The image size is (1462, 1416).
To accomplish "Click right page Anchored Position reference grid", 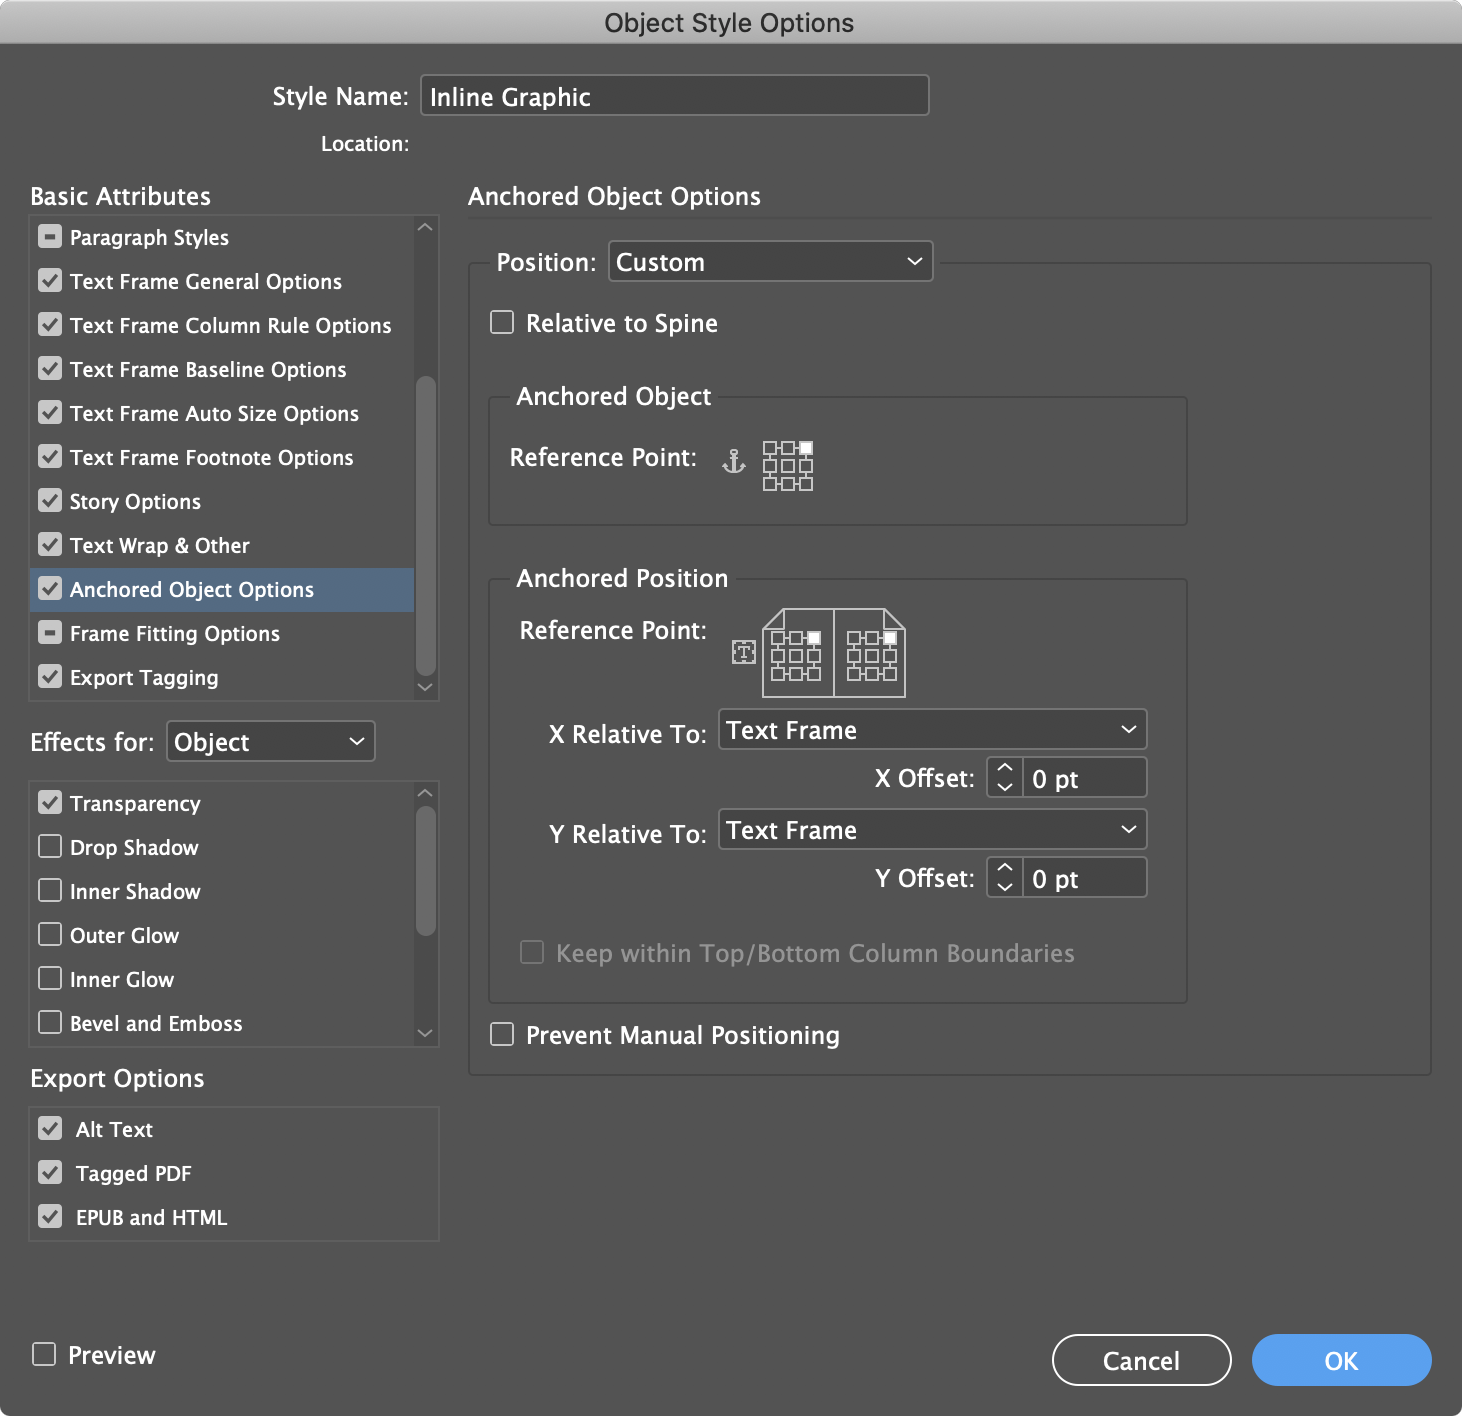I will 872,656.
